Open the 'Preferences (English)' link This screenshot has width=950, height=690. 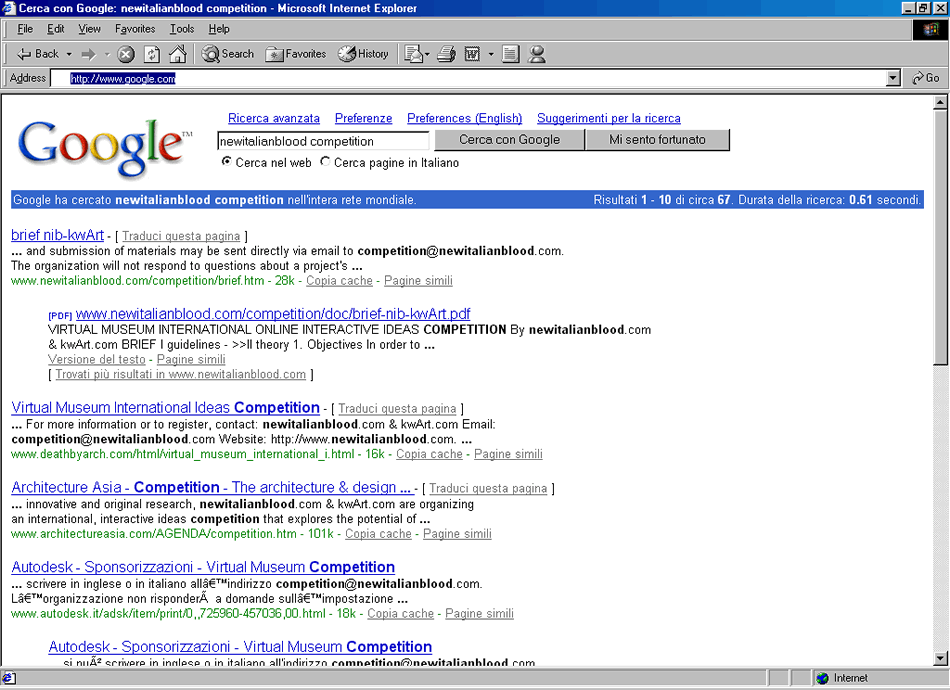pyautogui.click(x=464, y=118)
